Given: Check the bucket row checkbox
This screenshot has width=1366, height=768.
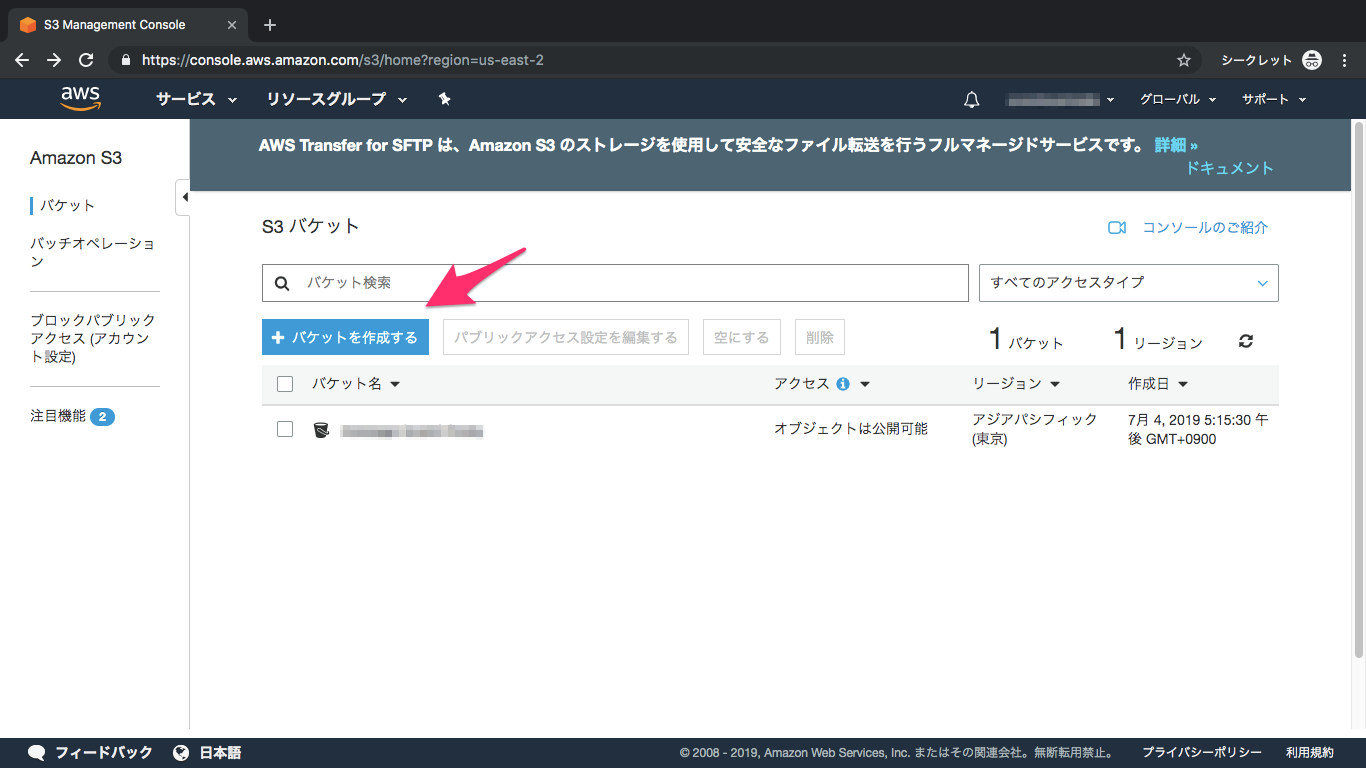Looking at the screenshot, I should click(x=285, y=429).
